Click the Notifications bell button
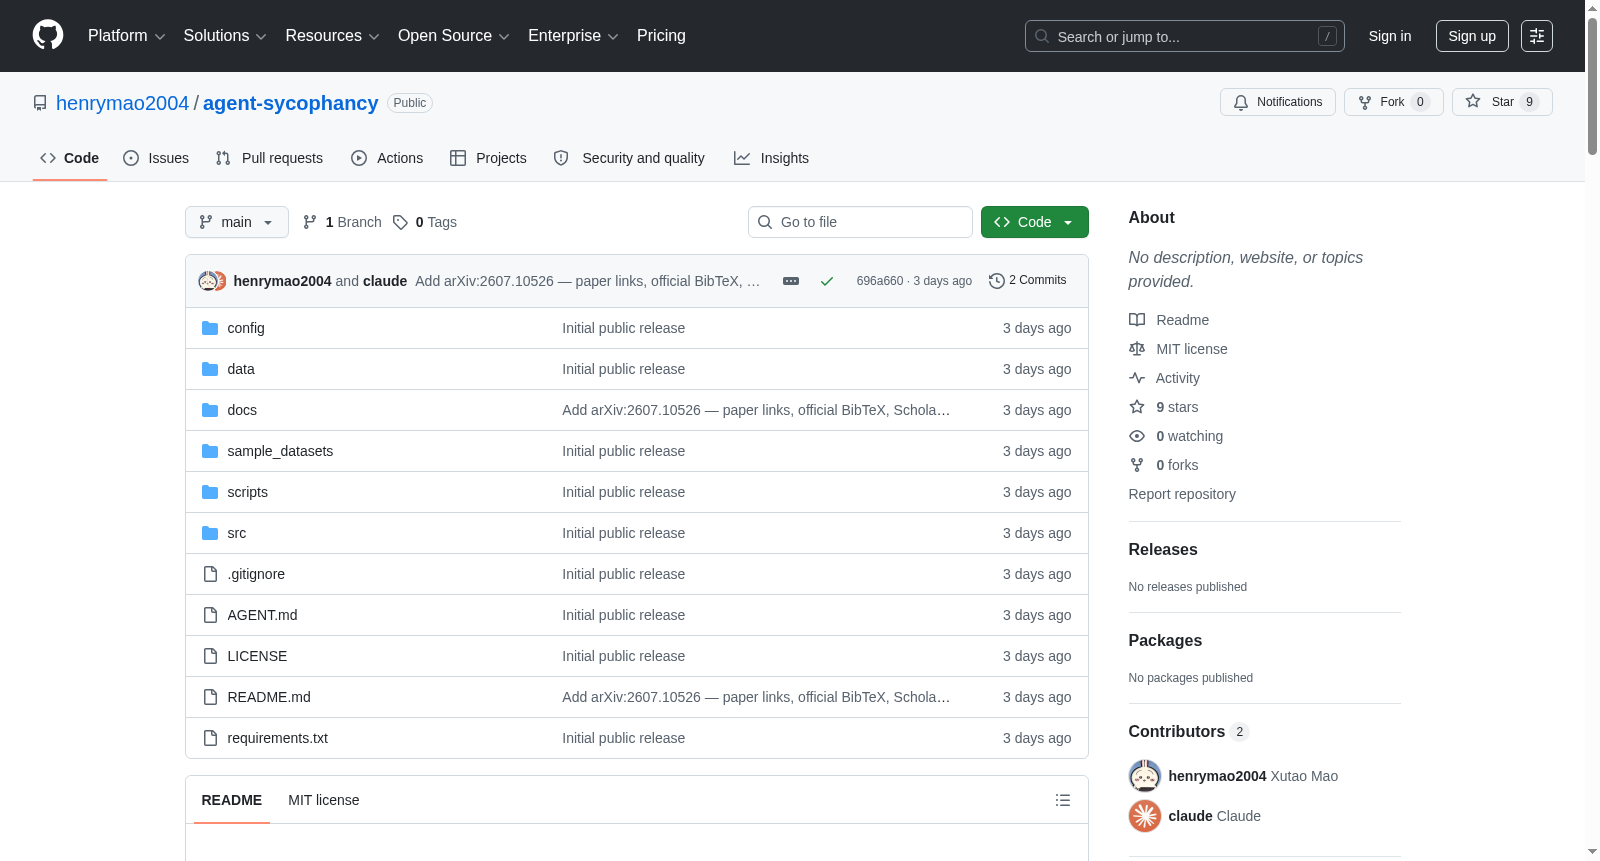 pyautogui.click(x=1277, y=102)
